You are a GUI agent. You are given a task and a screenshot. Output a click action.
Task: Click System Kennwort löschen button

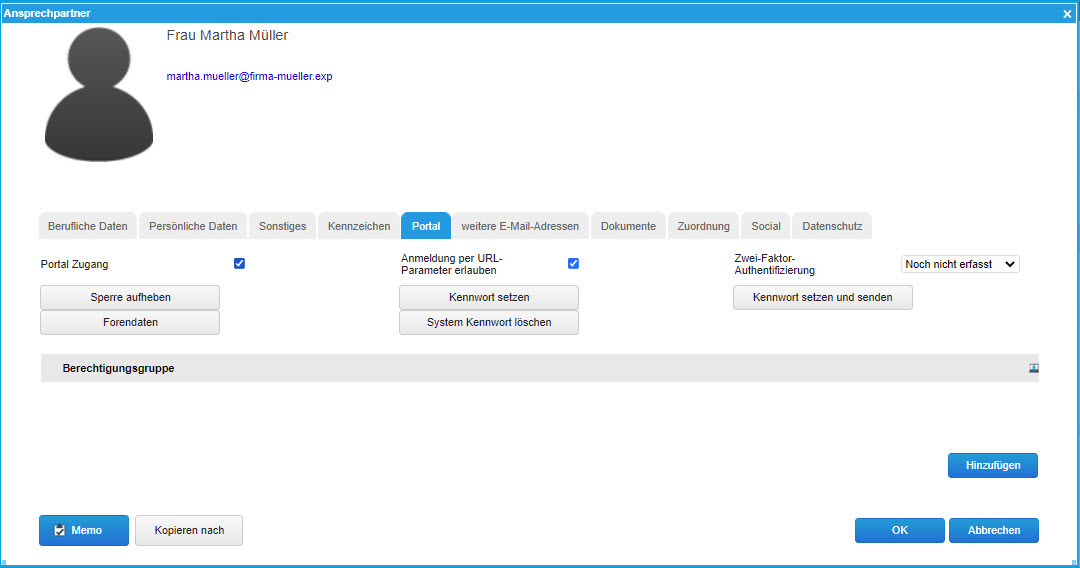click(x=489, y=322)
